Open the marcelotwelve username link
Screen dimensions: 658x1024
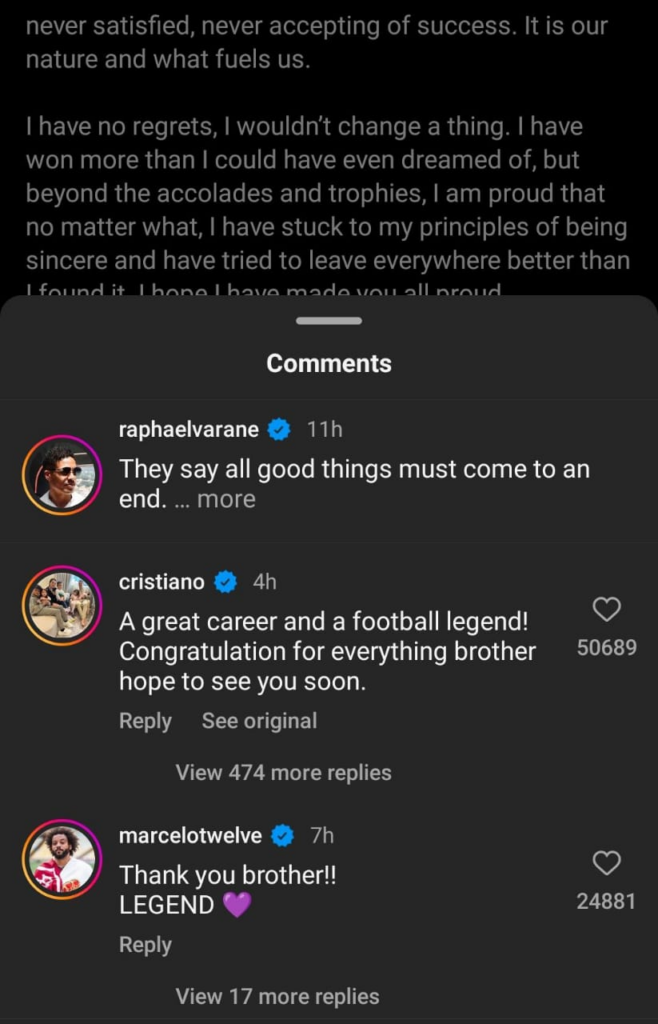[x=190, y=835]
